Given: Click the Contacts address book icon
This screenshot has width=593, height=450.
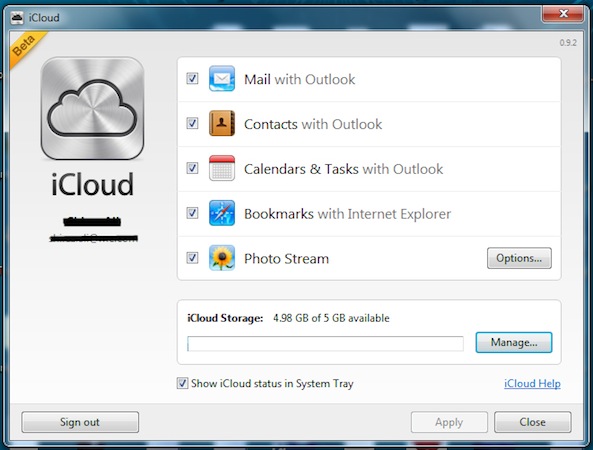Looking at the screenshot, I should point(222,123).
